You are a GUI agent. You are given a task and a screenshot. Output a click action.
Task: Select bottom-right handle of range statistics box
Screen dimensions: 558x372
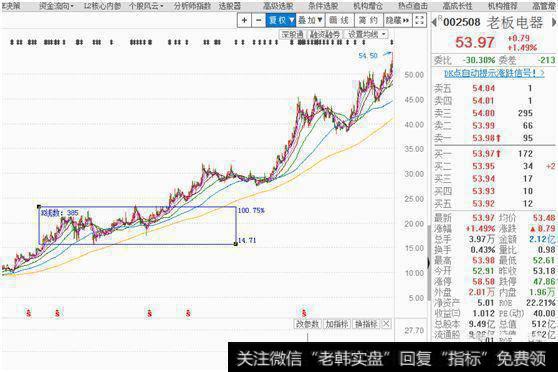[236, 244]
